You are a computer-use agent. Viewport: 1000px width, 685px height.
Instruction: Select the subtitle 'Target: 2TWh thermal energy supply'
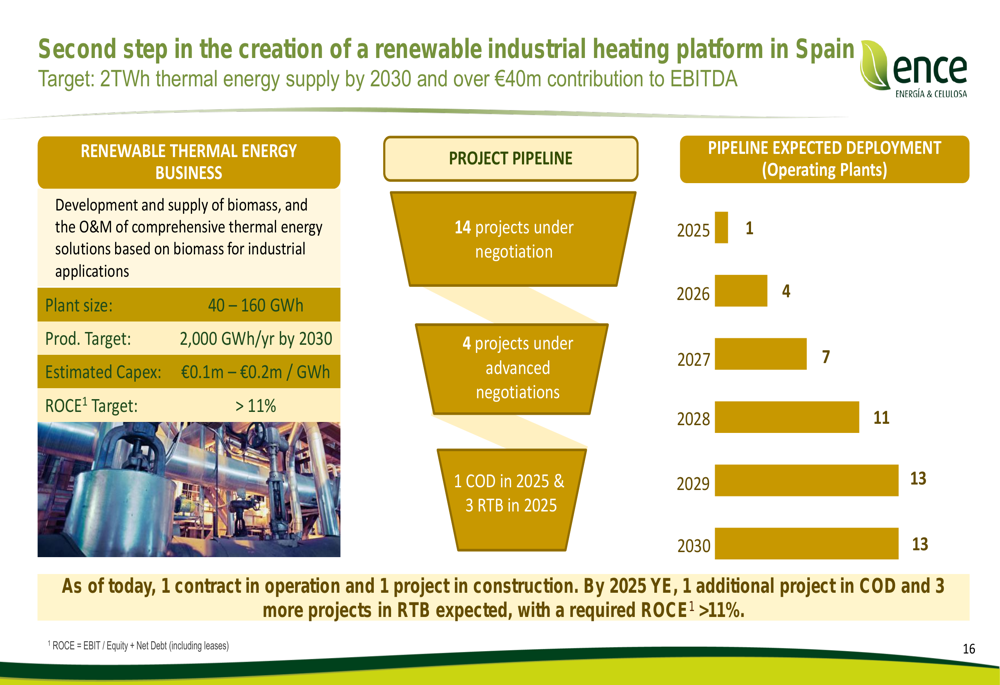[387, 79]
